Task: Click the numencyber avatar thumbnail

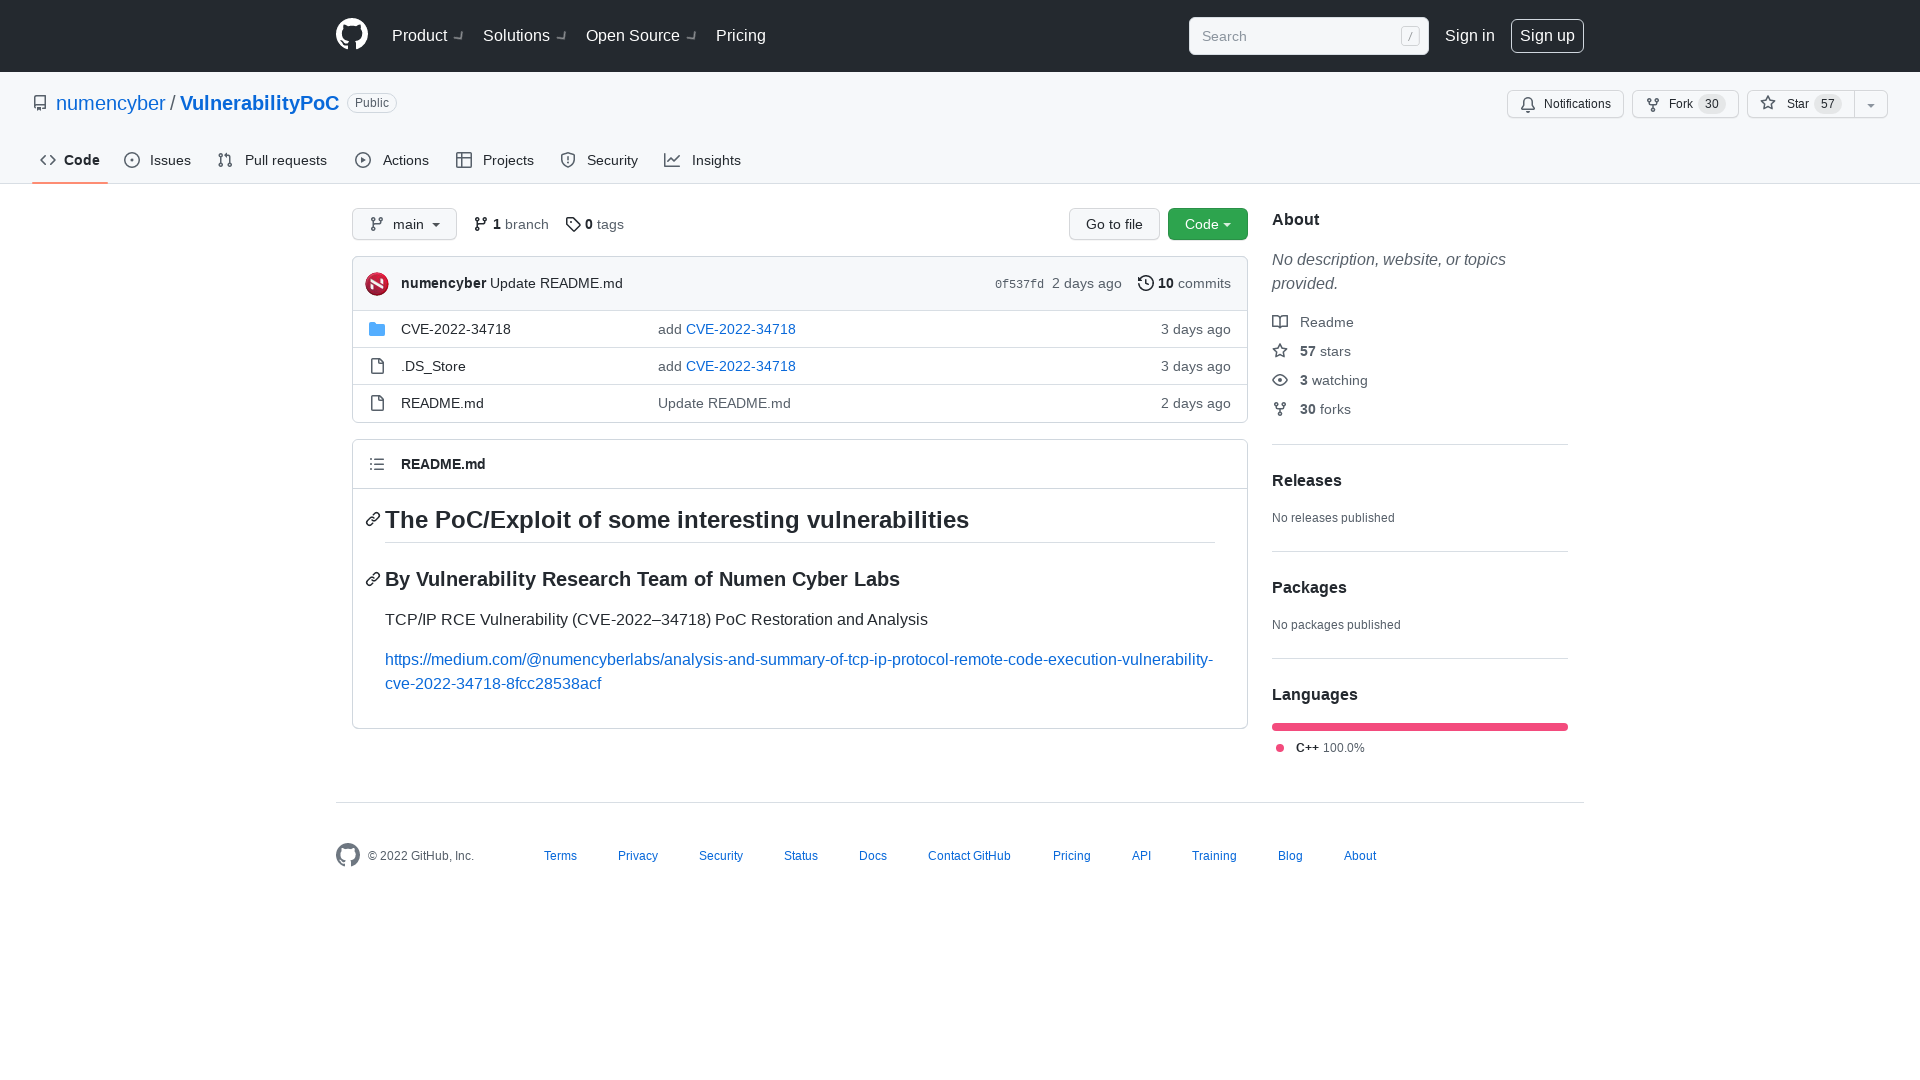Action: click(376, 283)
